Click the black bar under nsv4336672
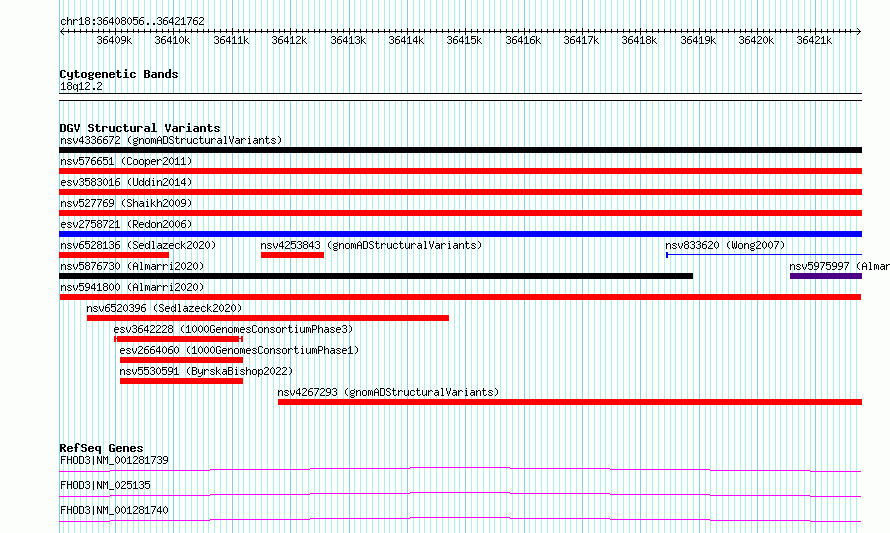Viewport: 890px width, 533px height. click(460, 150)
